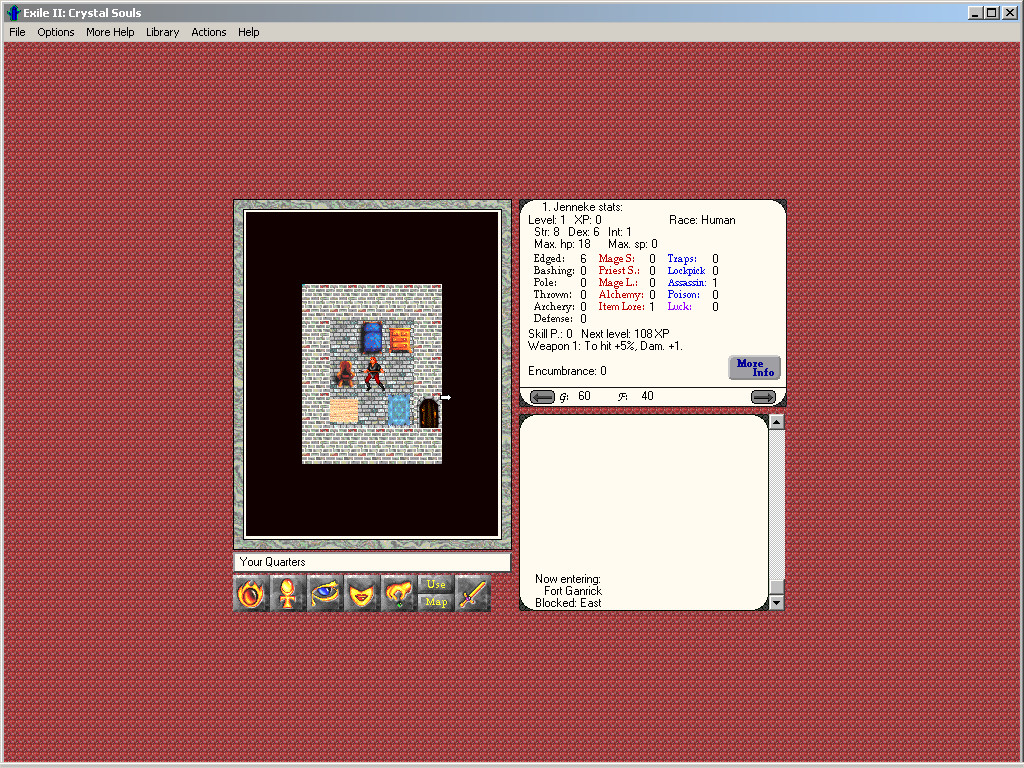Show next character with right arrow
The image size is (1024, 768).
pyautogui.click(x=763, y=396)
